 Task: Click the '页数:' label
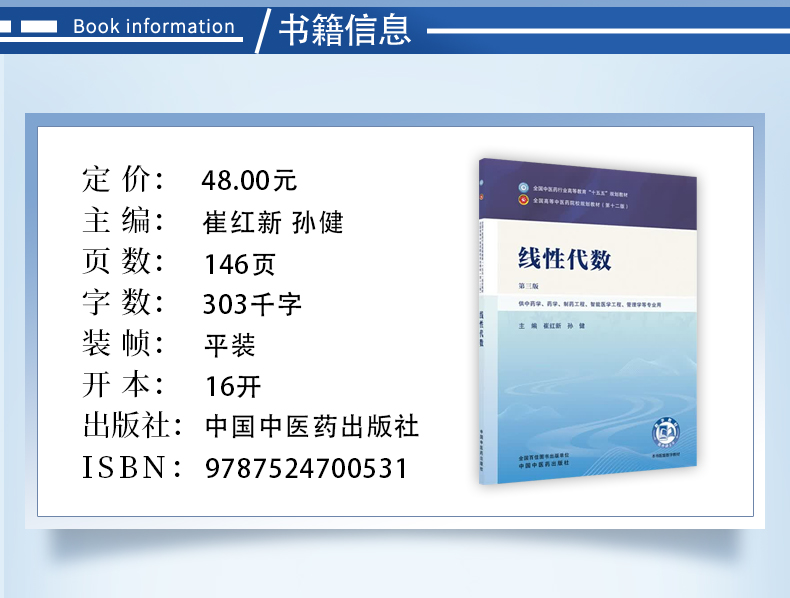[123, 262]
